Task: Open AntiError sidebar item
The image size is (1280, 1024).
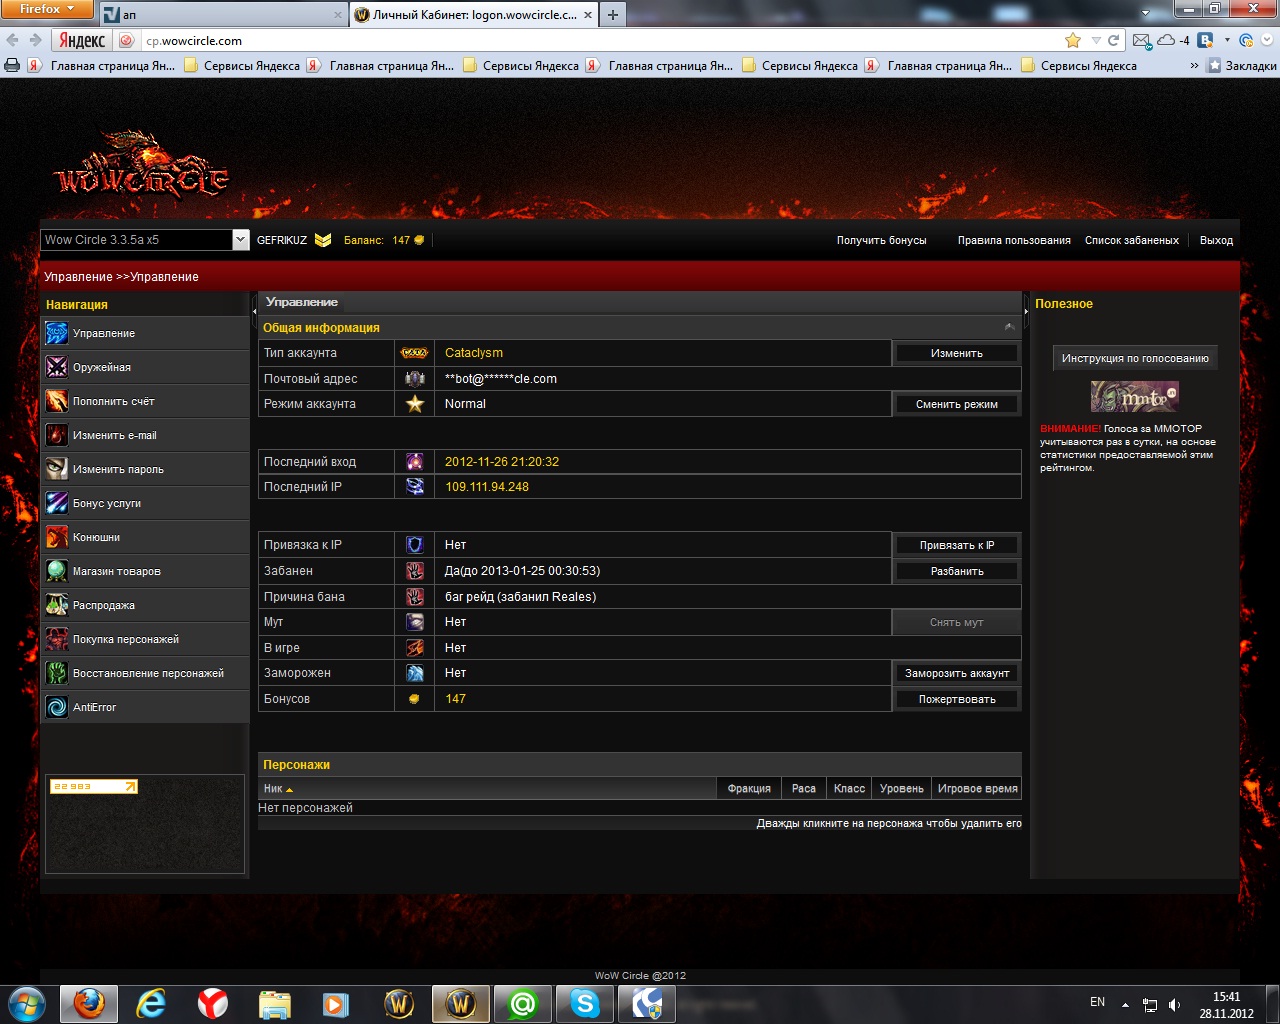Action: [x=145, y=707]
